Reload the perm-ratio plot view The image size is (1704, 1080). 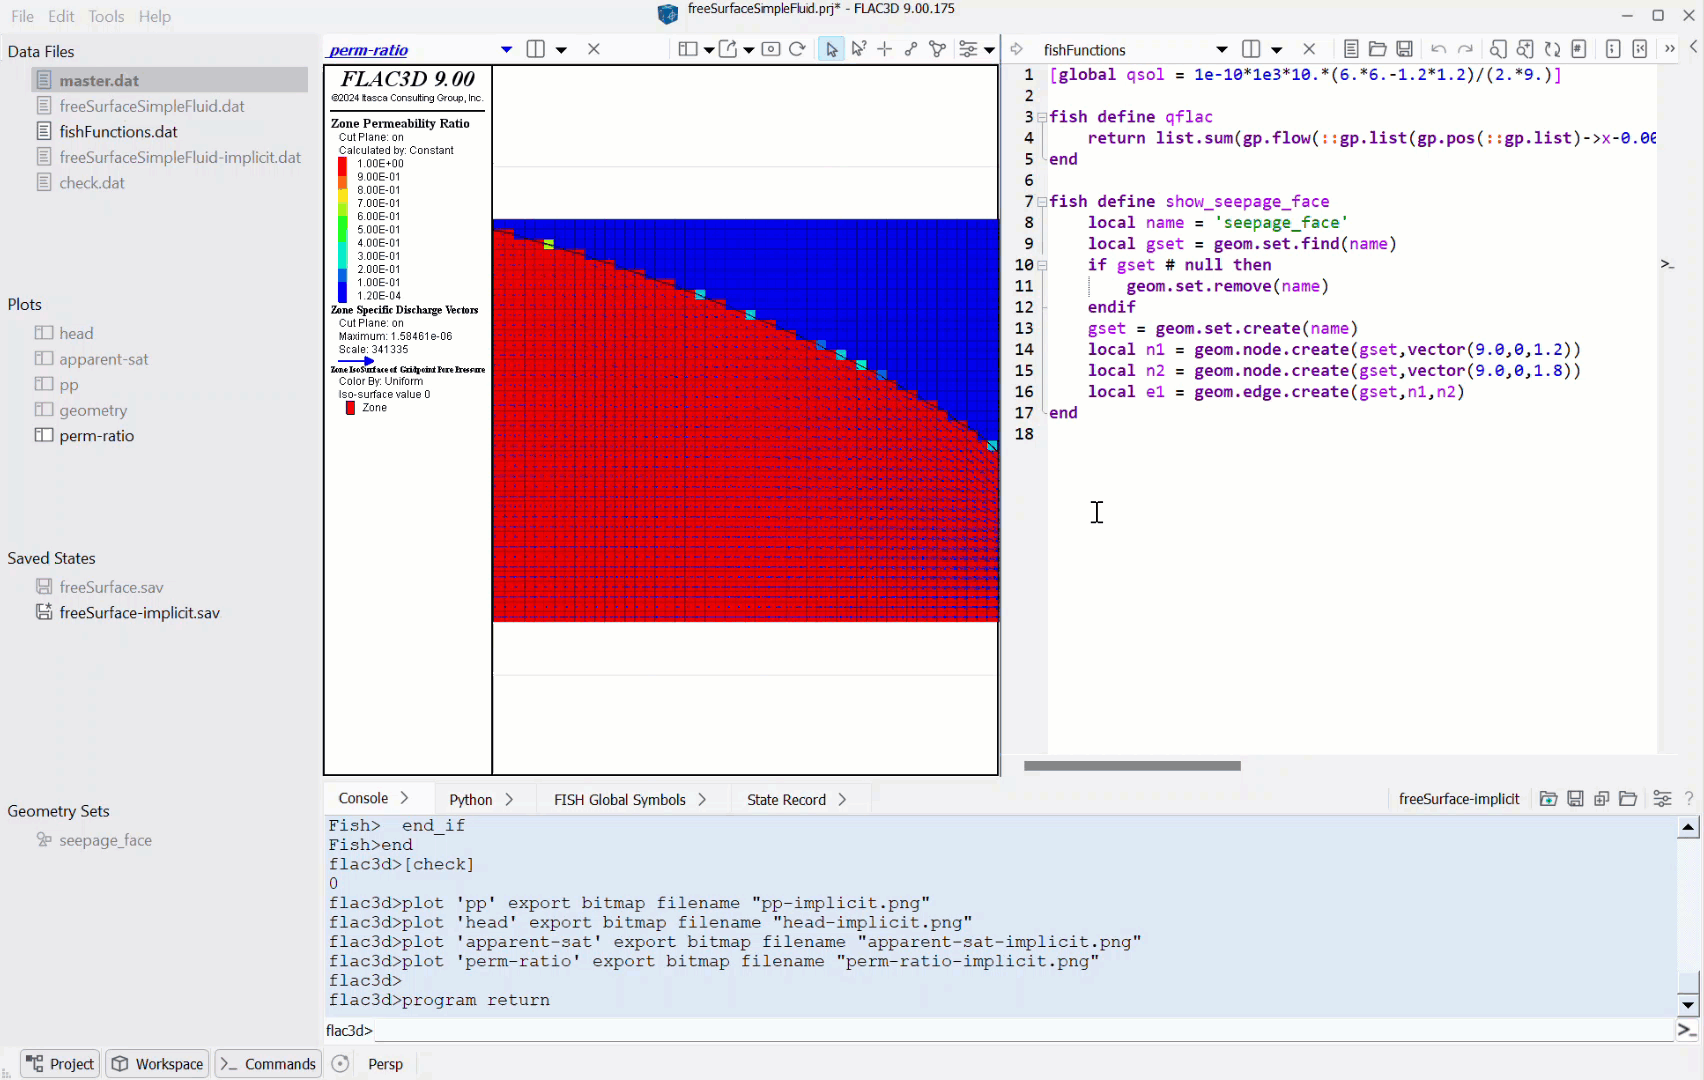797,49
